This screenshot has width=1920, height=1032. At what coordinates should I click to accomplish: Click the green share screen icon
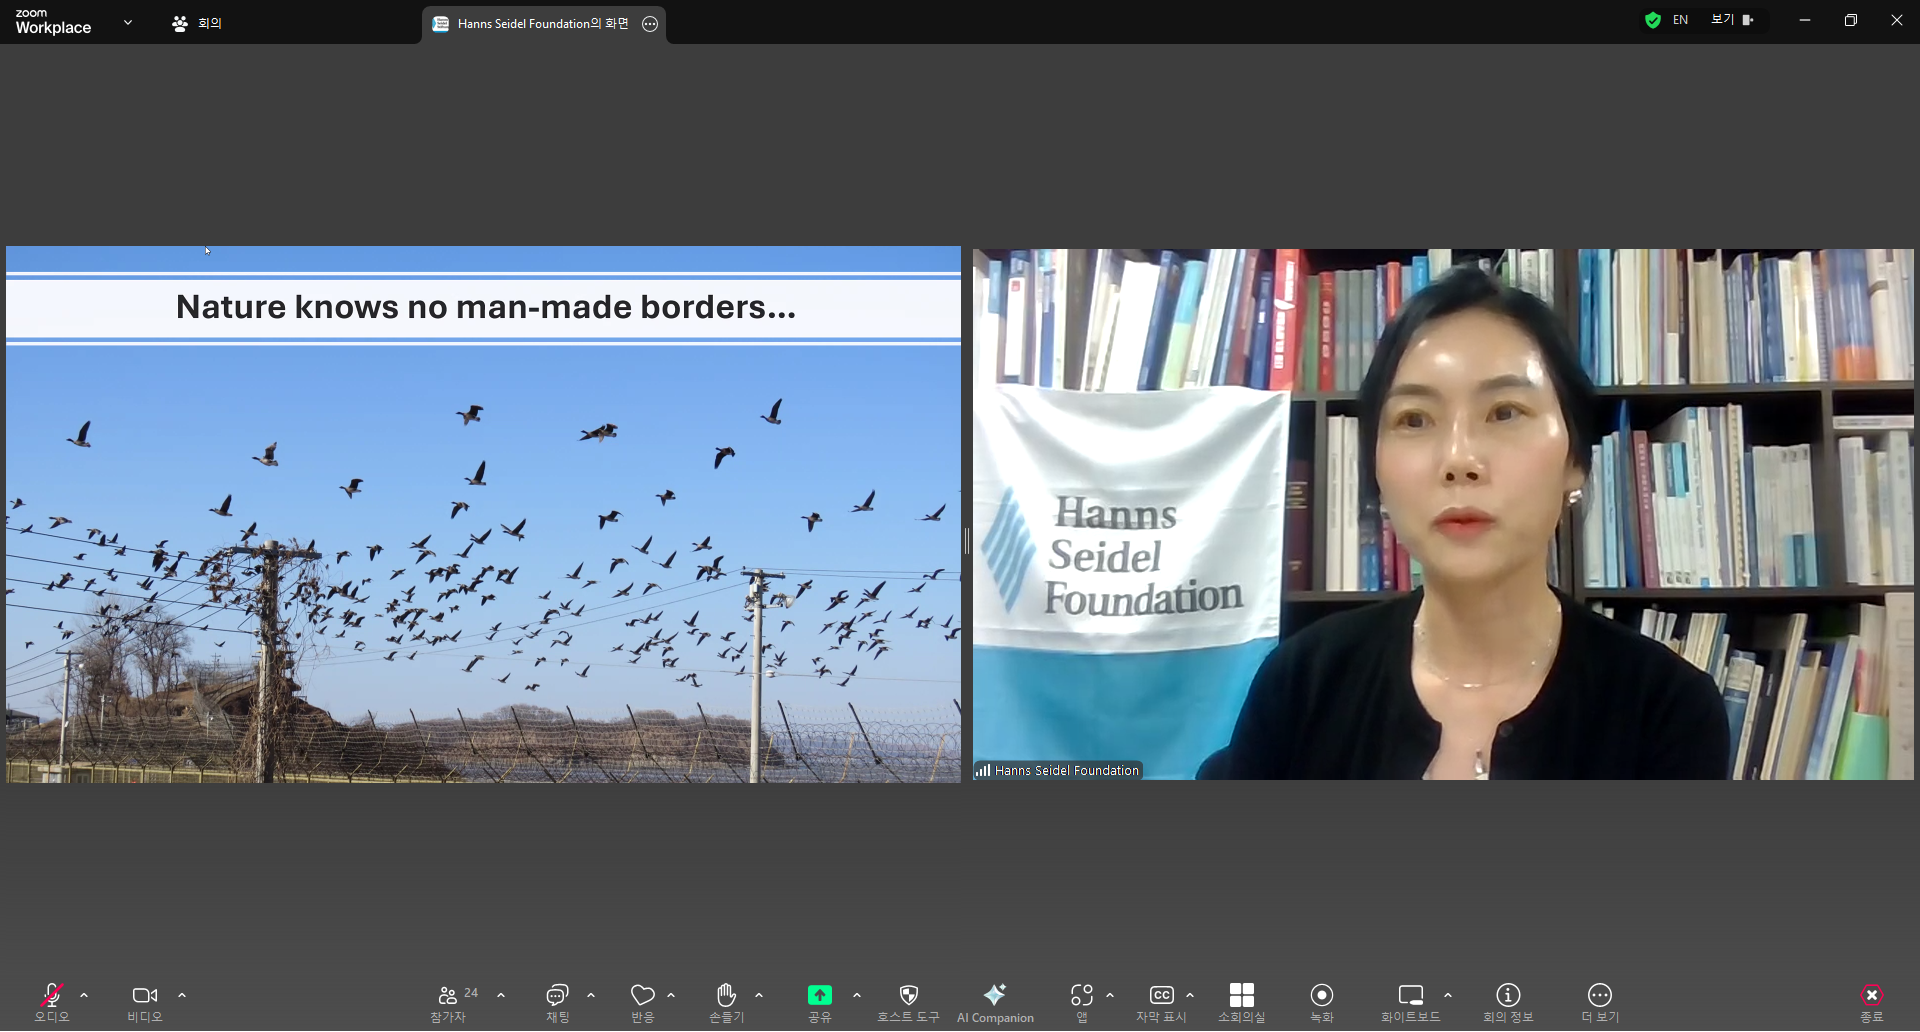(x=819, y=996)
